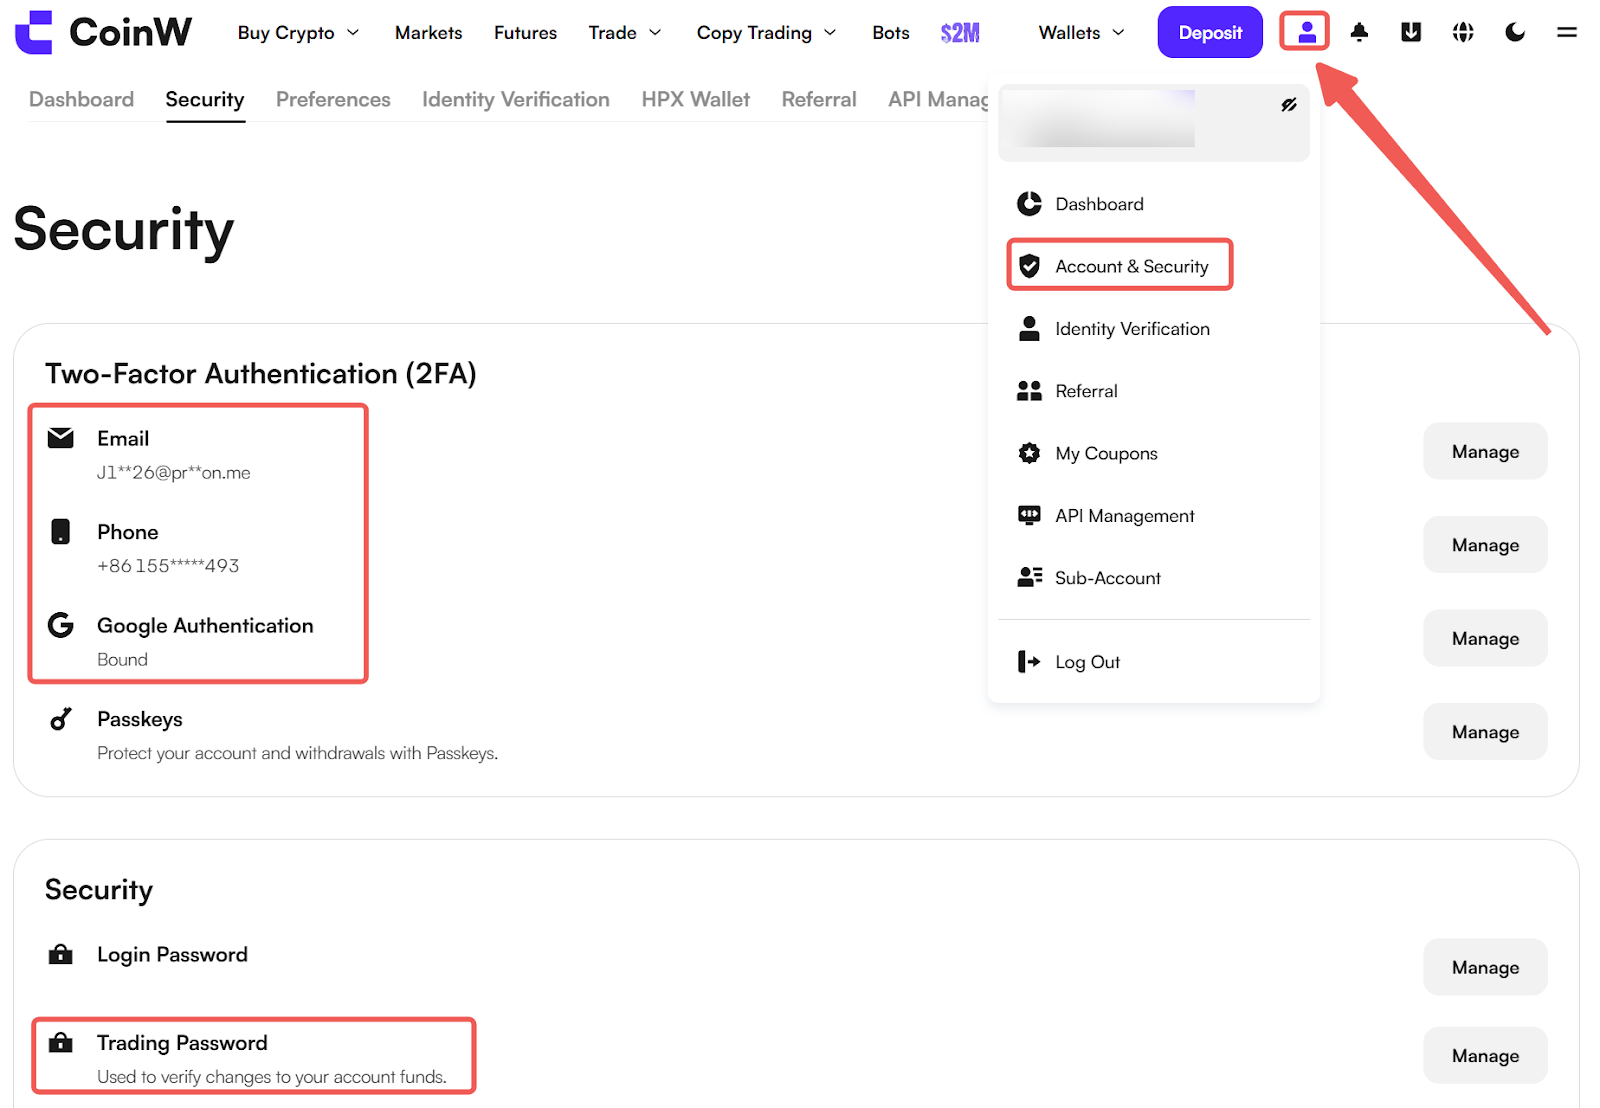Choose Log Out from the profile menu
Viewport: 1600px width, 1108px height.
click(x=1087, y=662)
